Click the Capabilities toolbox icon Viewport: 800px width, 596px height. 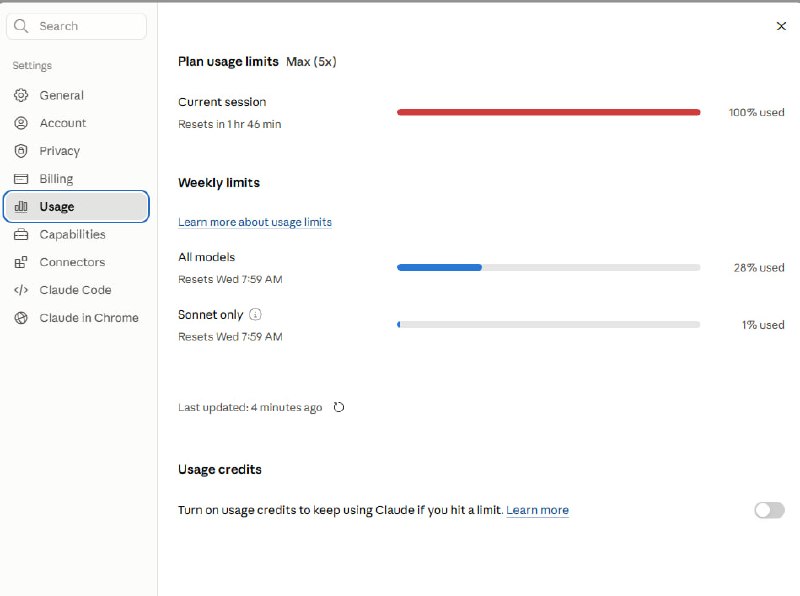coord(21,235)
